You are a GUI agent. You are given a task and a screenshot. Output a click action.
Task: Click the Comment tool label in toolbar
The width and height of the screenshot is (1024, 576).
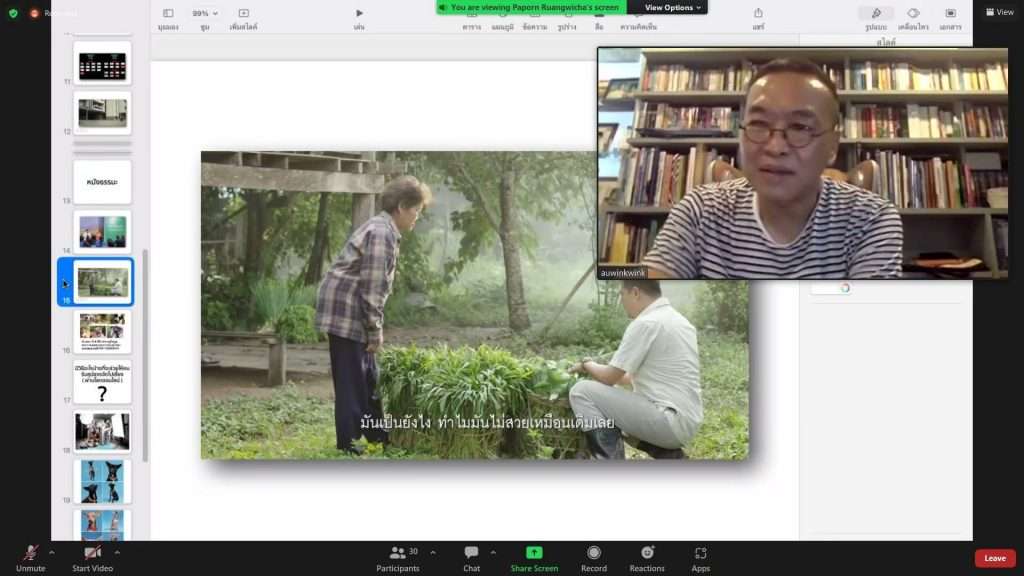pos(638,27)
